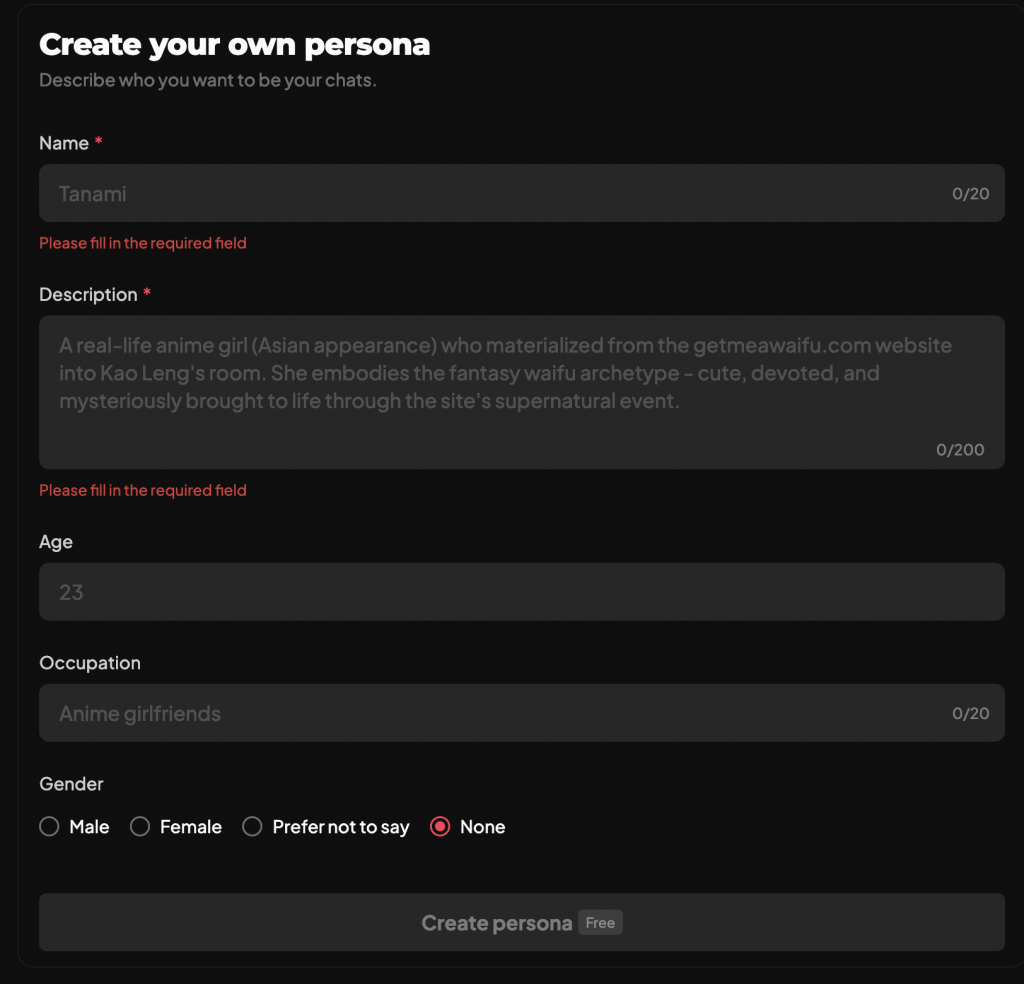Click the 0/200 character counter

[x=960, y=450]
